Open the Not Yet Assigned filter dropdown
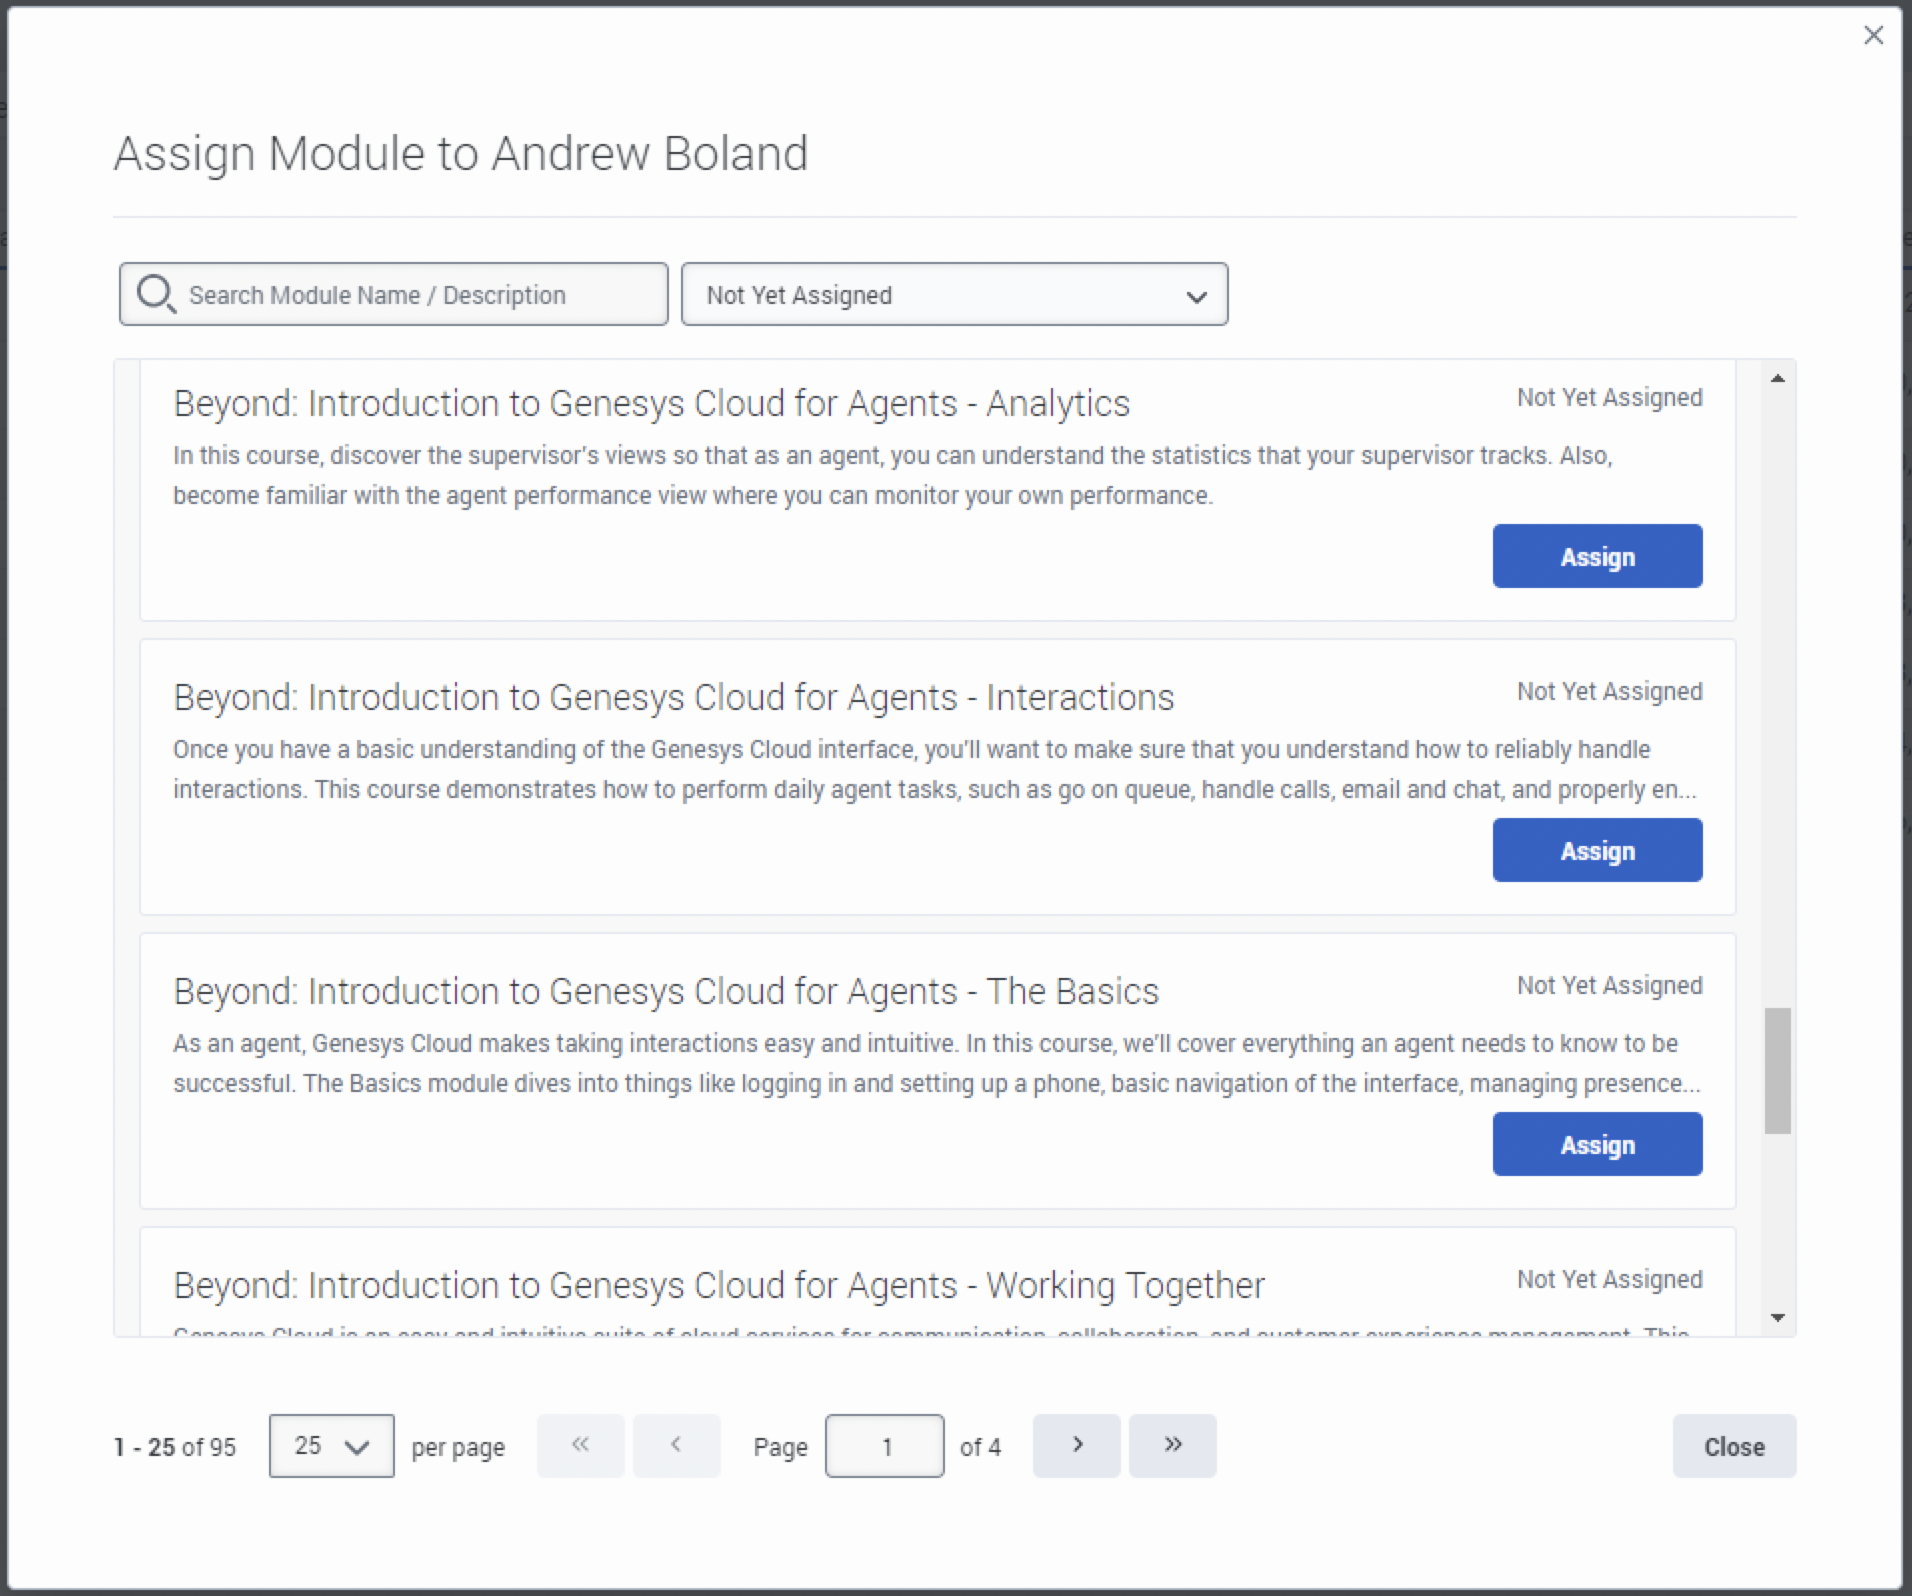This screenshot has width=1912, height=1596. (x=953, y=294)
